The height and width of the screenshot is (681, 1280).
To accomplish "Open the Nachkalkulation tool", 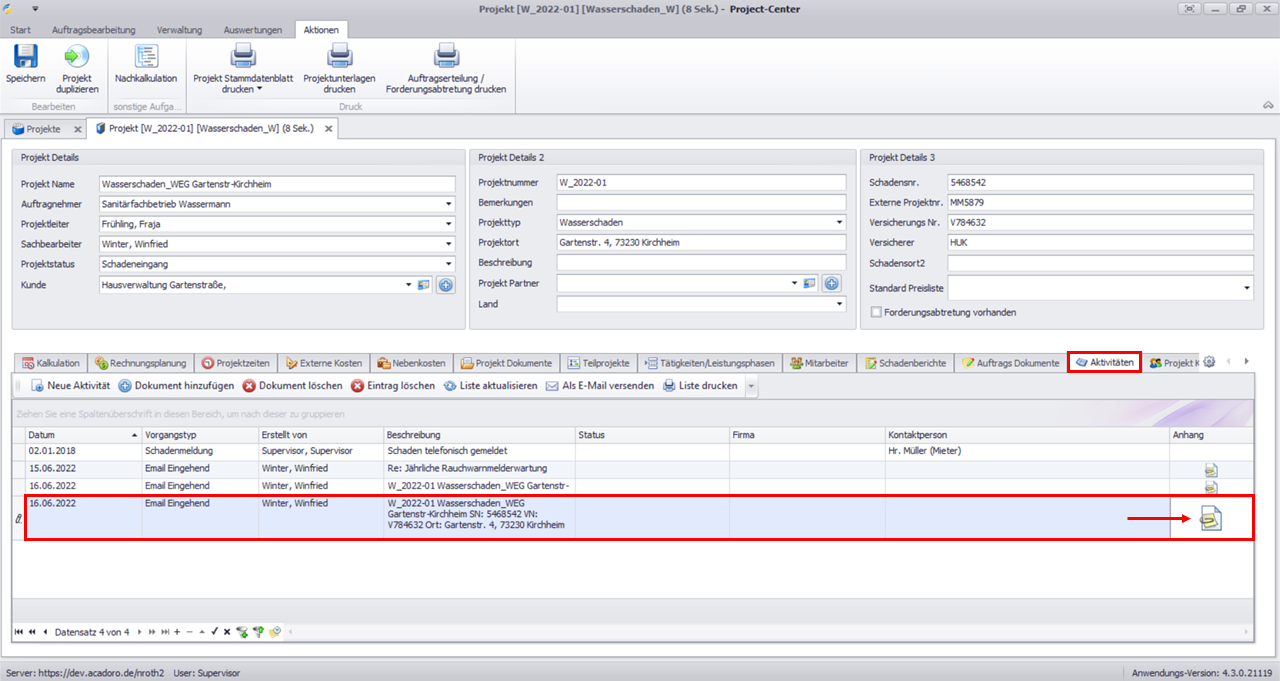I will [146, 57].
